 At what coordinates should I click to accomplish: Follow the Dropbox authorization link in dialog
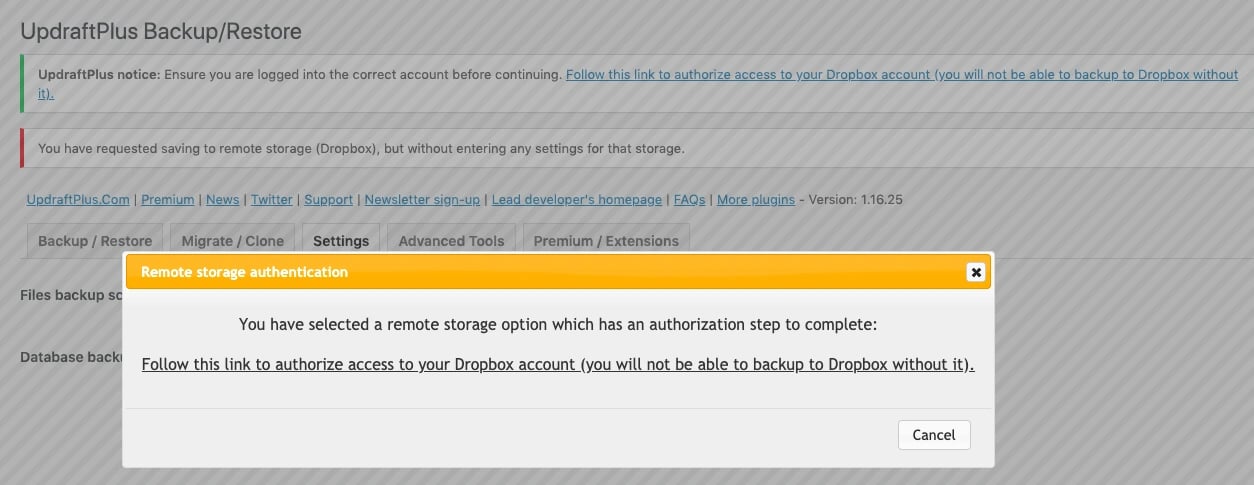point(558,364)
